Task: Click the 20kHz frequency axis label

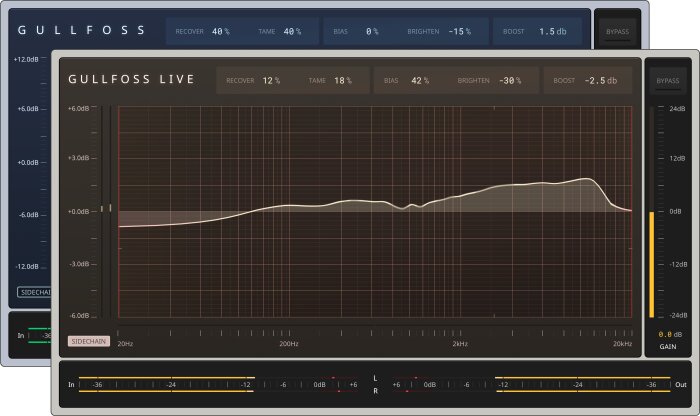Action: (622, 344)
